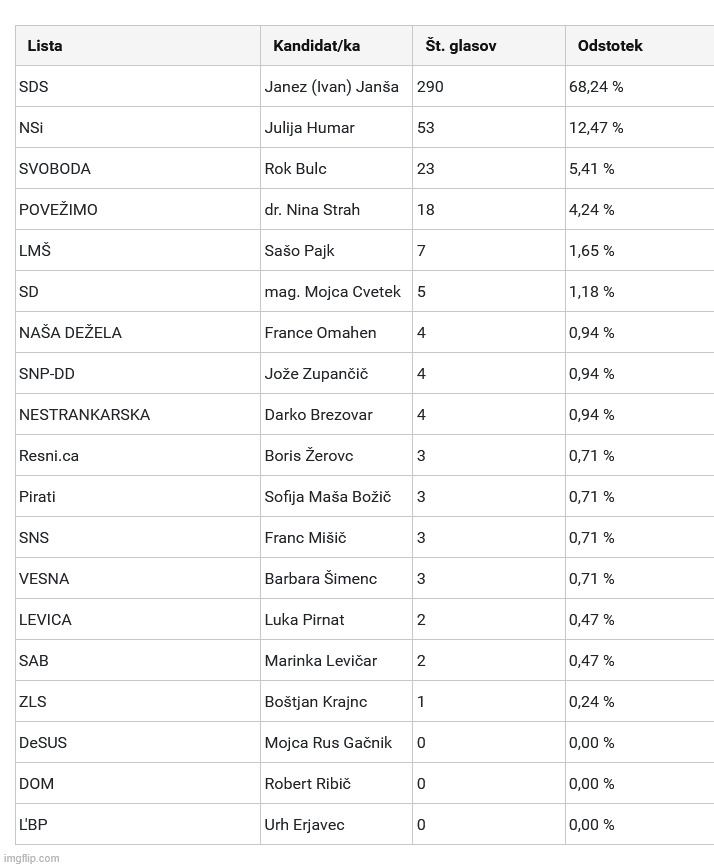Click candidate Luka Pirnat

[304, 620]
